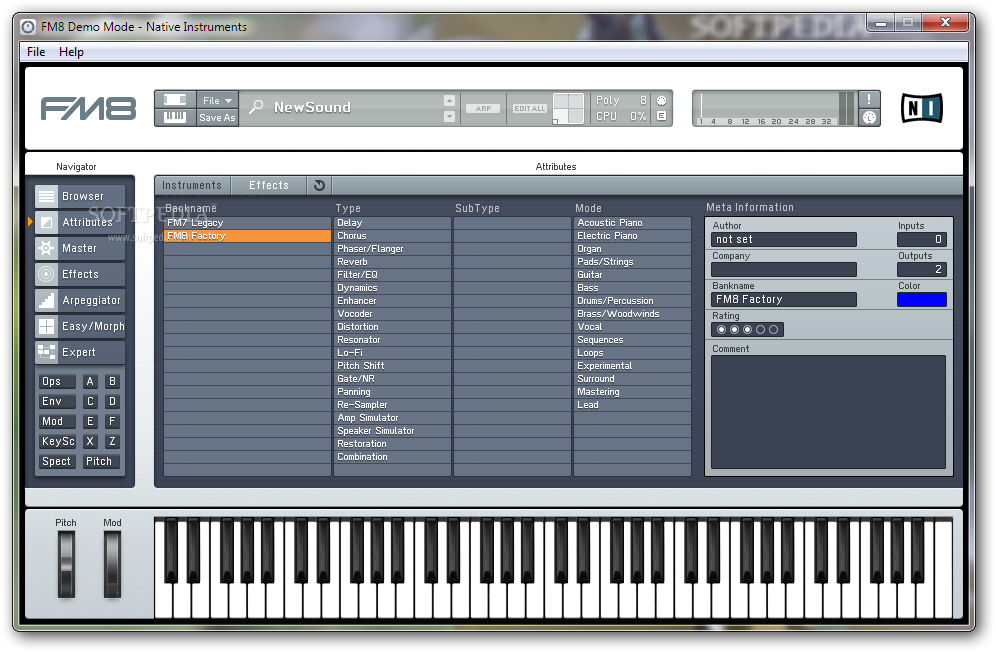Viewport: 996px width, 652px height.
Task: Open the Master page icon
Action: point(46,248)
